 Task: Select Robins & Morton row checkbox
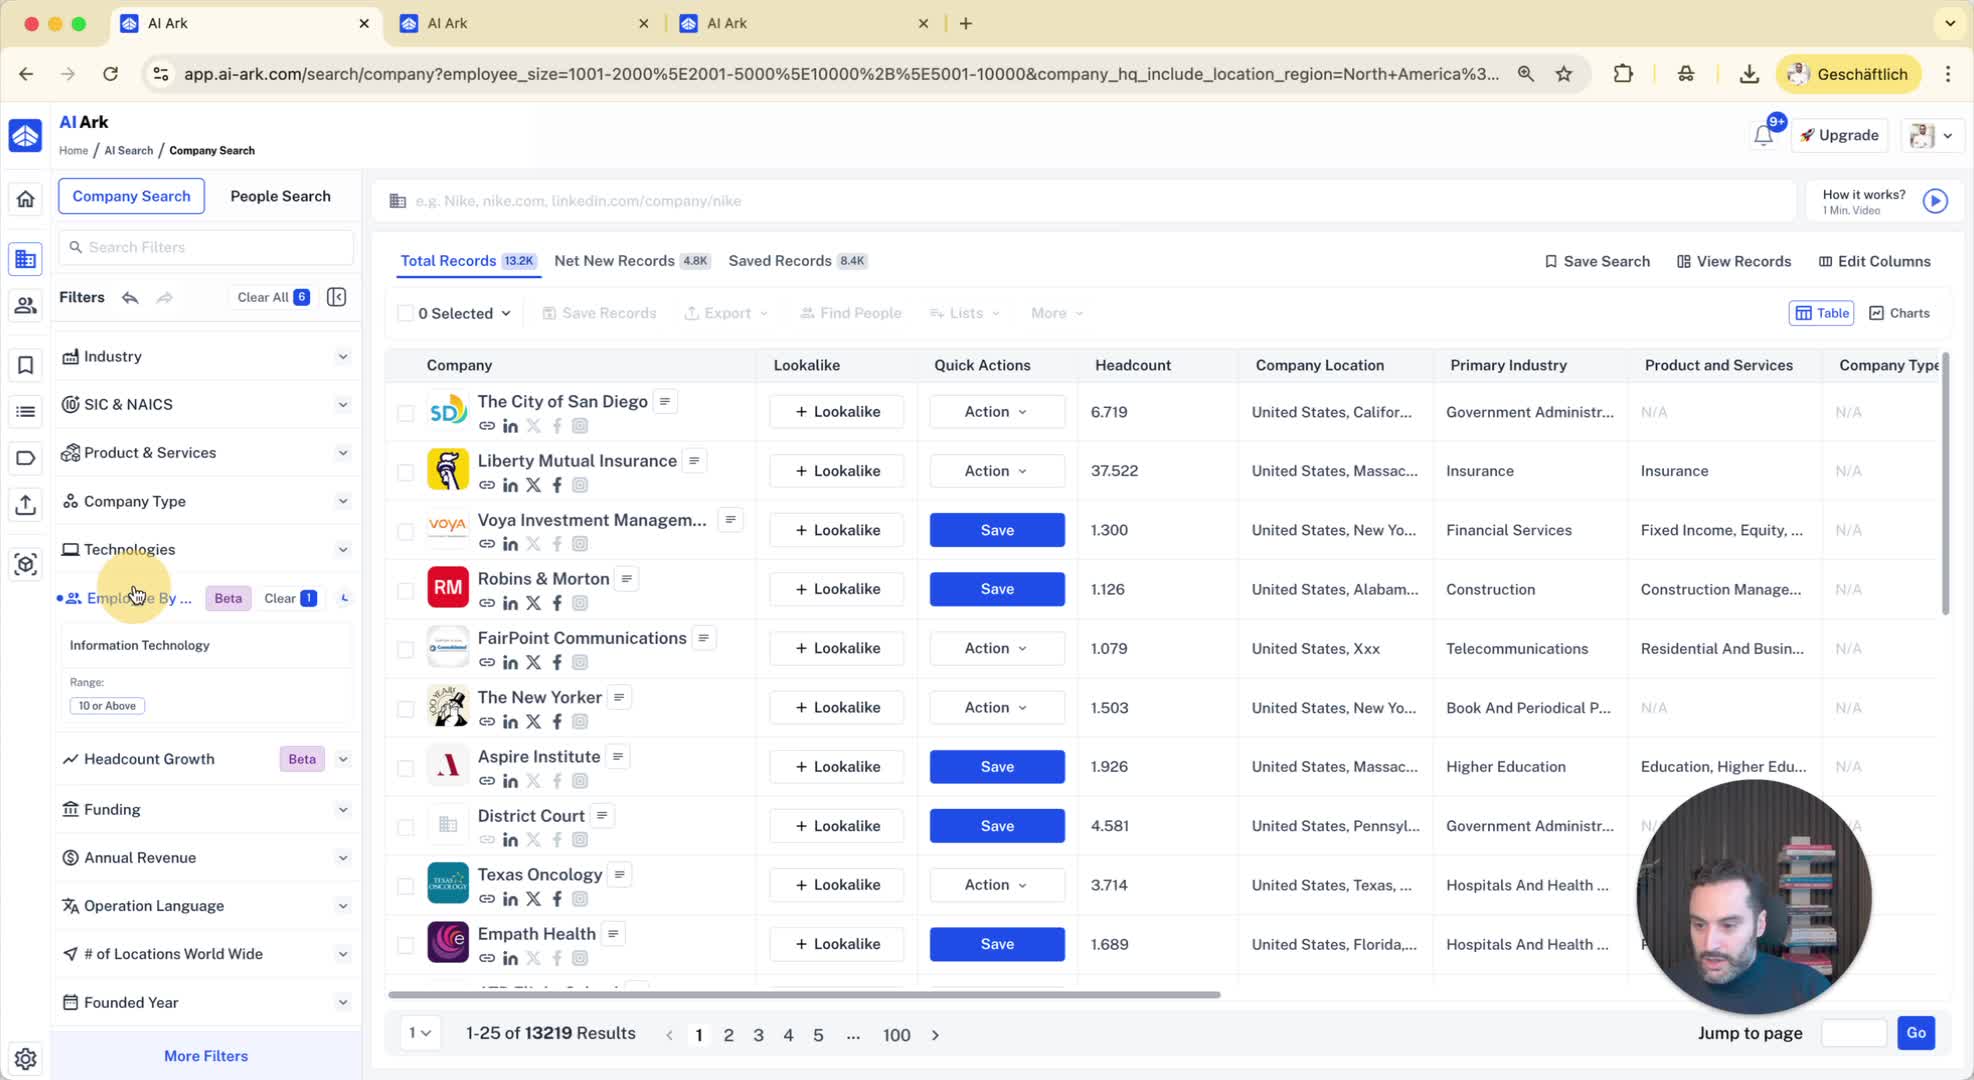[x=405, y=590]
